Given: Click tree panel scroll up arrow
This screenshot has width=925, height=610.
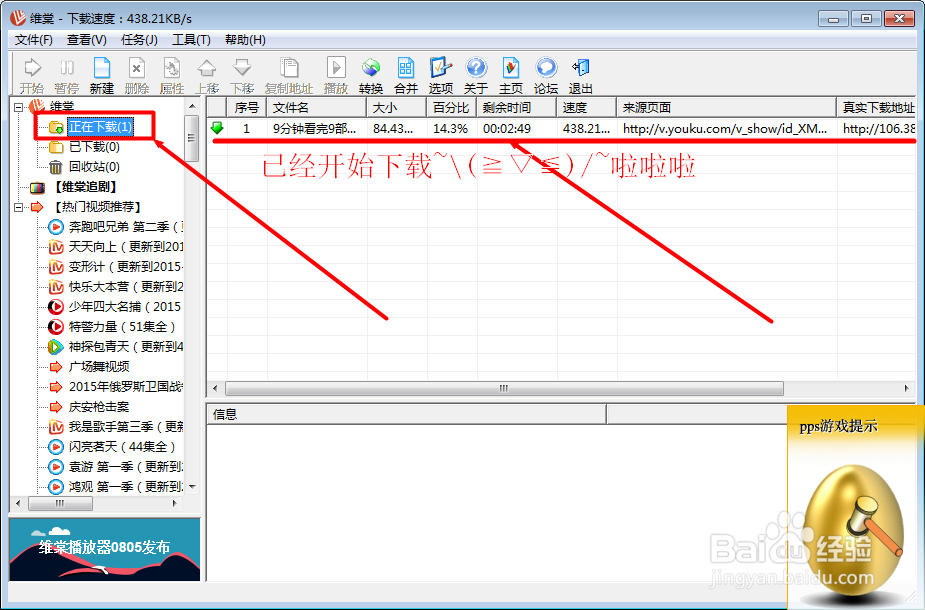Looking at the screenshot, I should pos(192,107).
